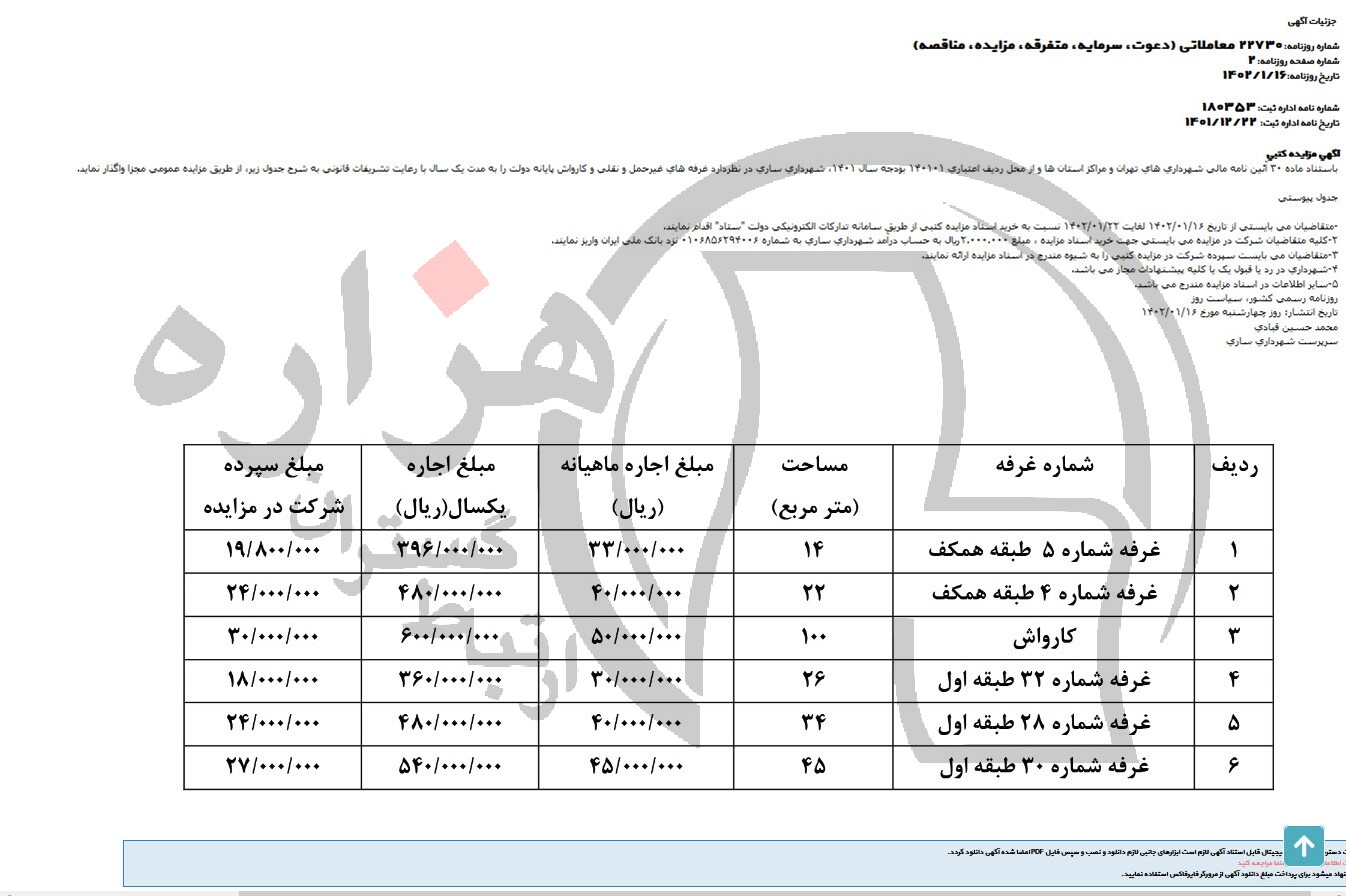Click the scroll-to-top arrow button
Screen dimensions: 1346x896
tap(1303, 846)
